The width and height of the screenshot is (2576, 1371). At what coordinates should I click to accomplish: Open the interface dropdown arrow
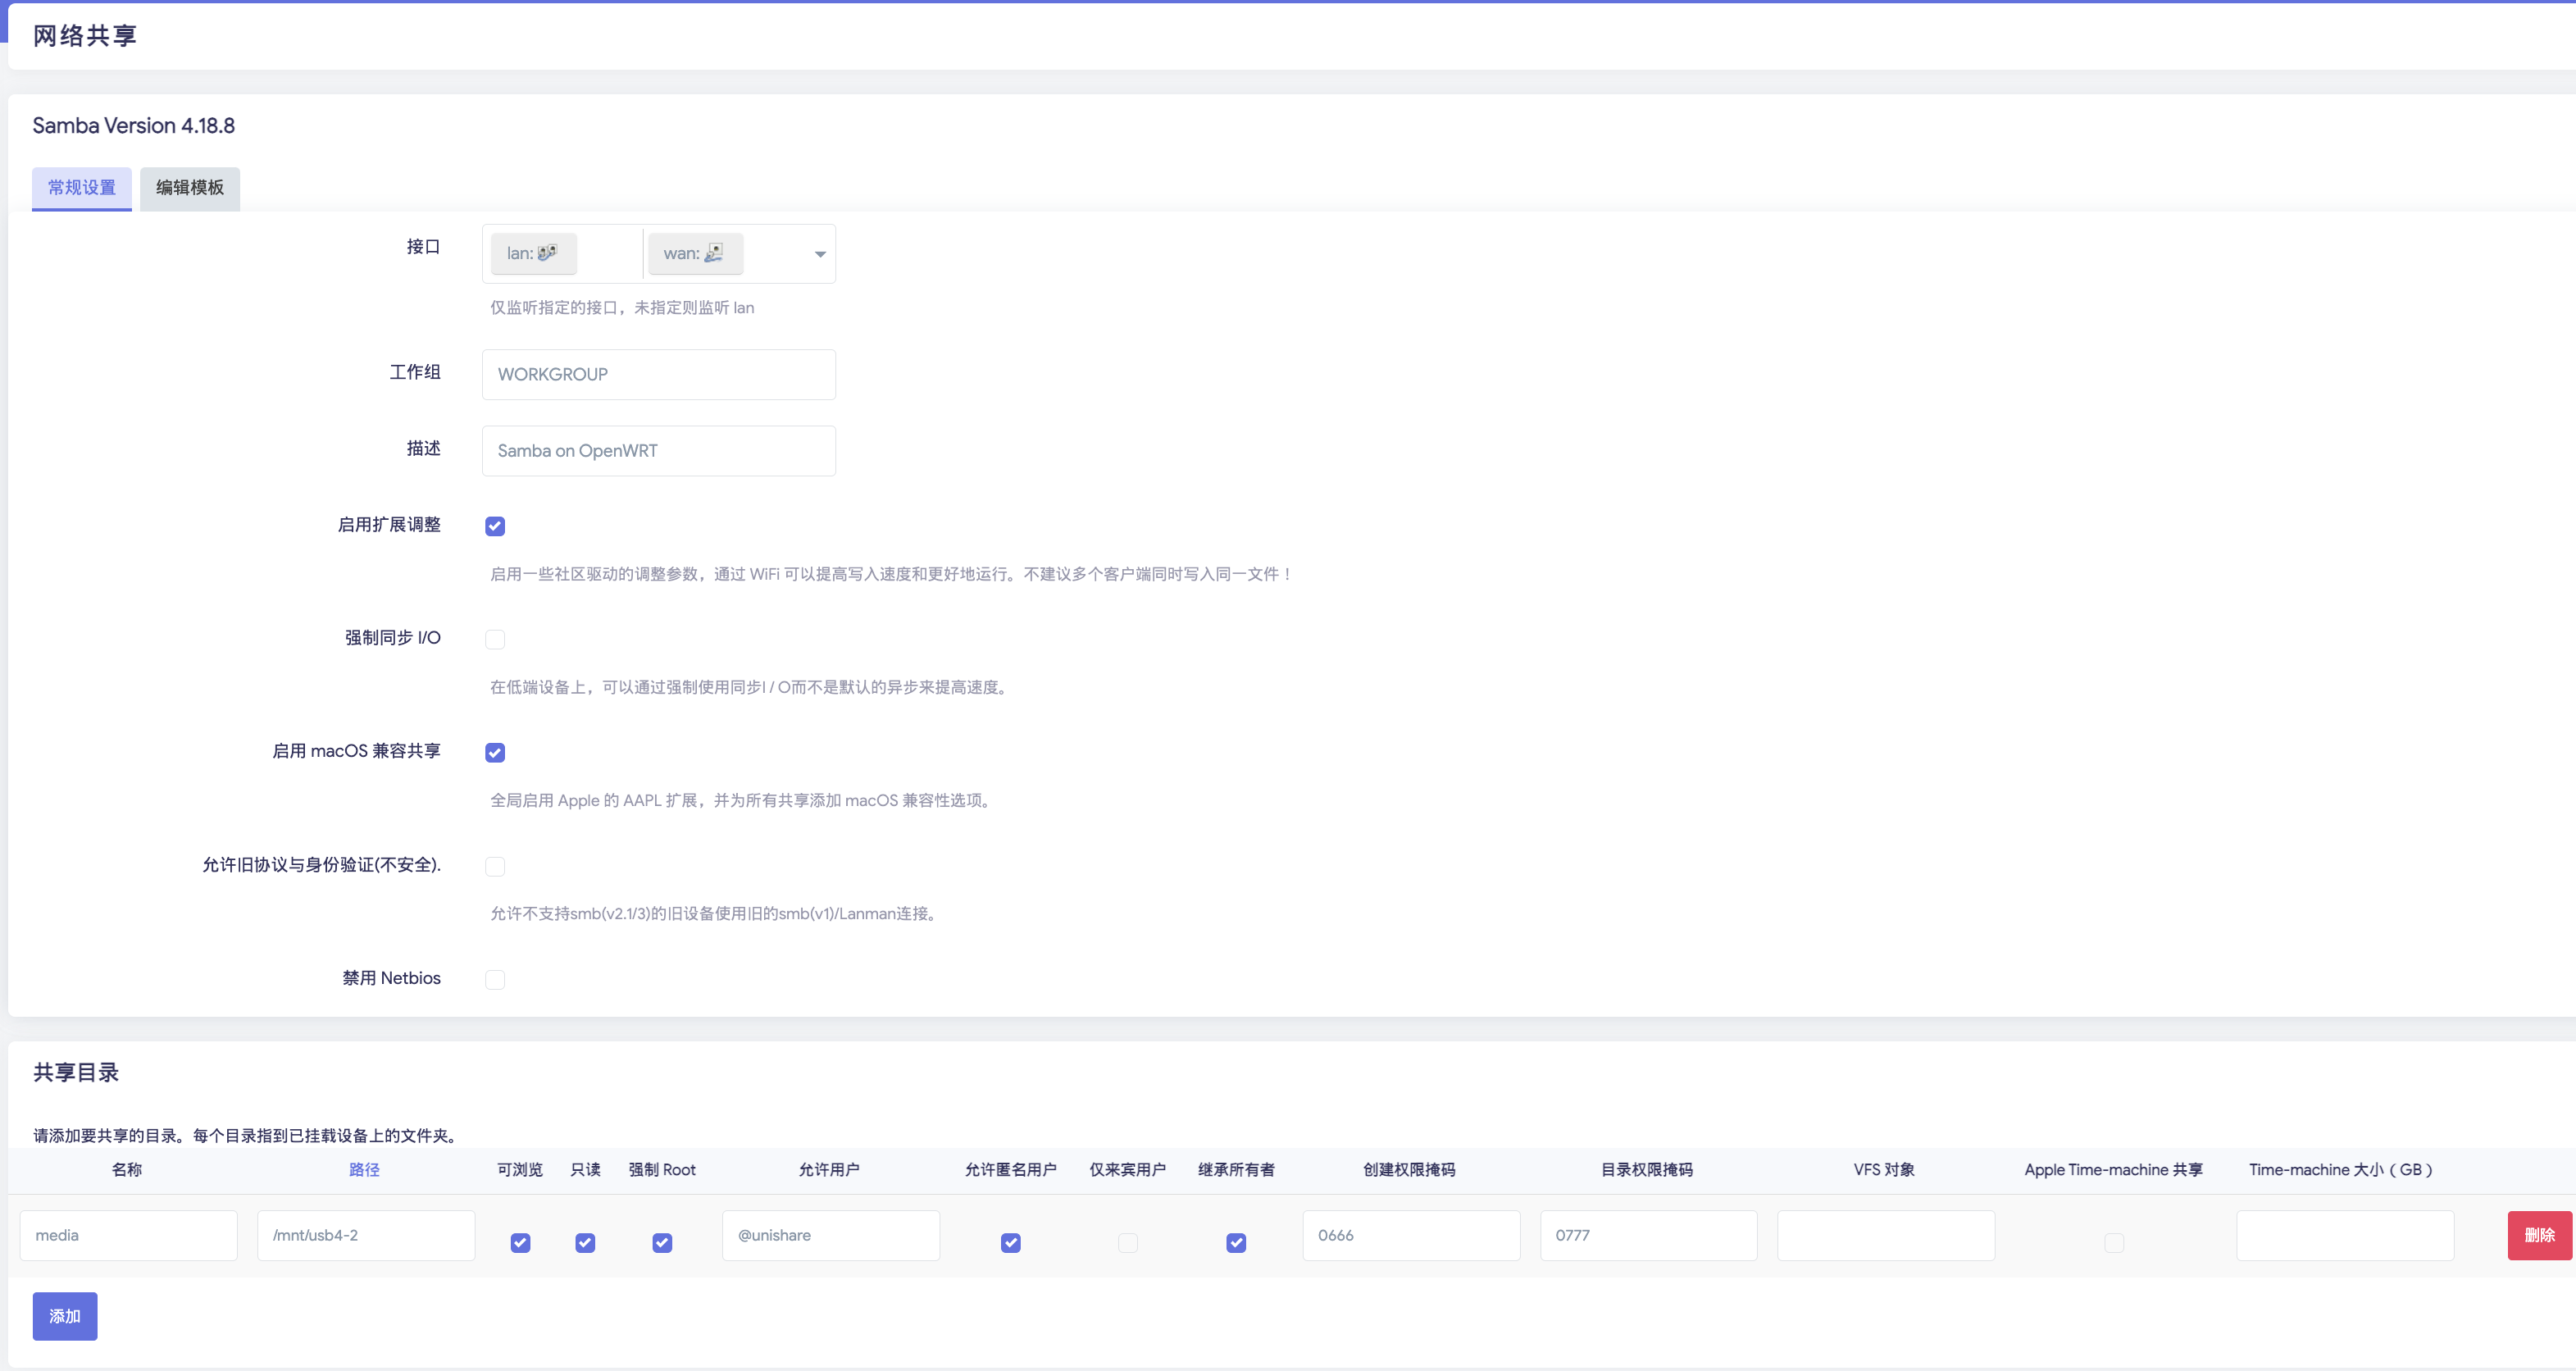click(820, 254)
